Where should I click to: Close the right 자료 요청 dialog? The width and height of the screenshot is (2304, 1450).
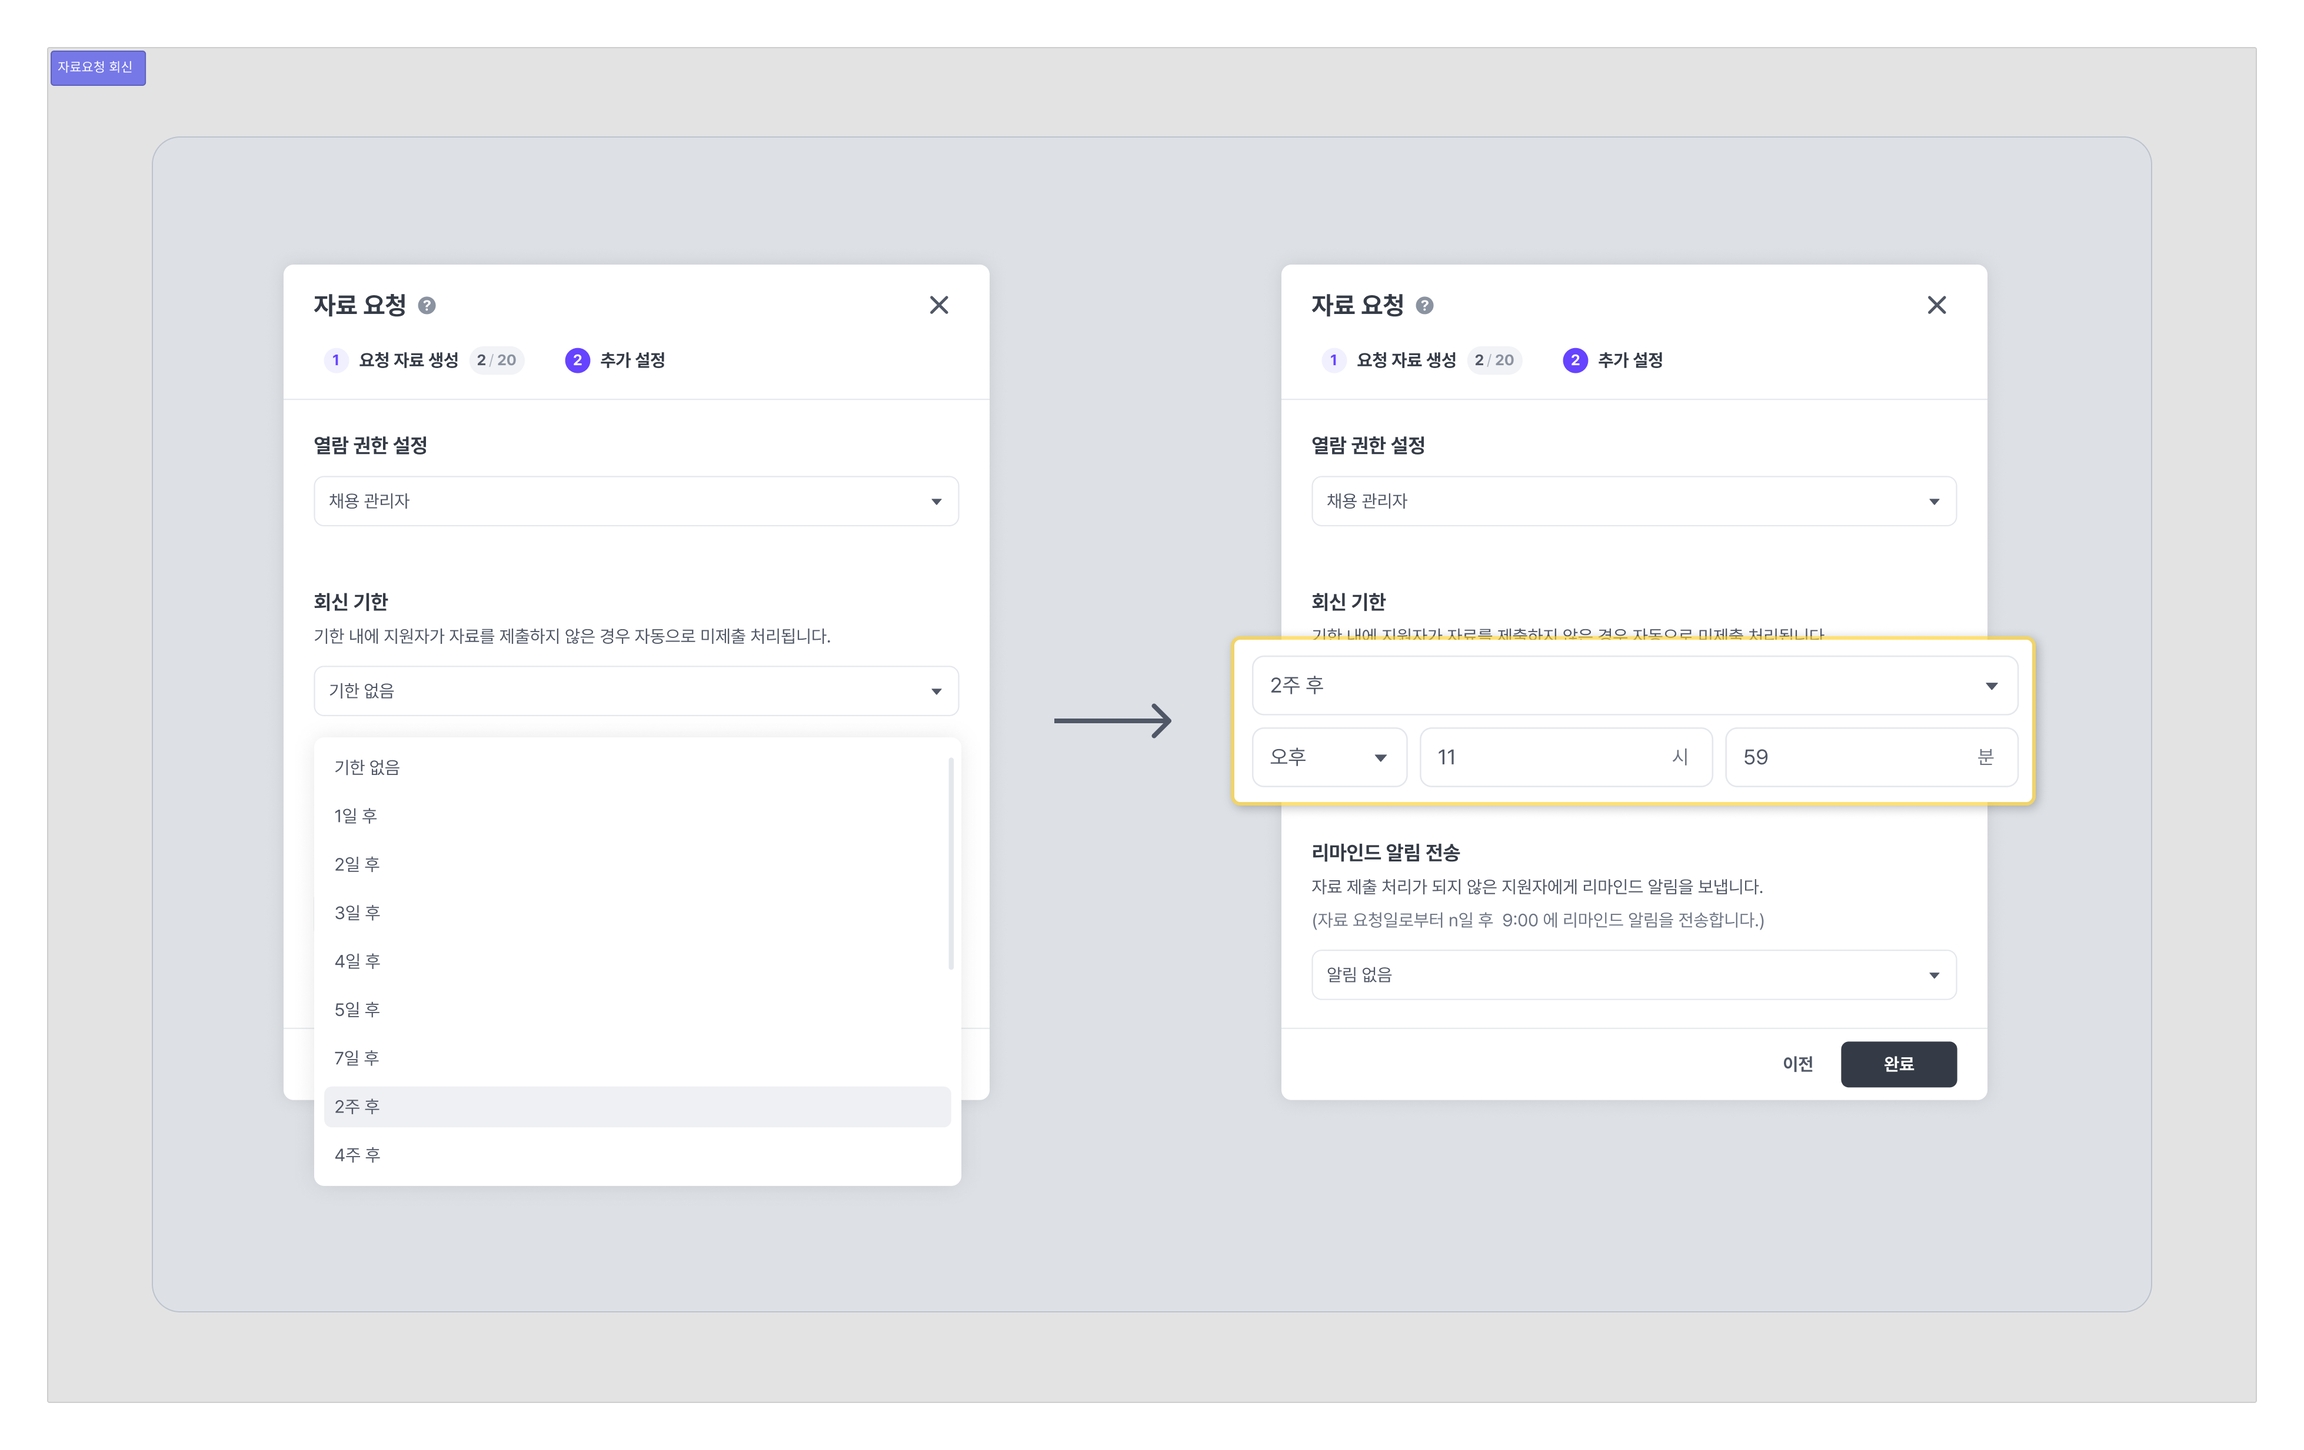(1936, 305)
